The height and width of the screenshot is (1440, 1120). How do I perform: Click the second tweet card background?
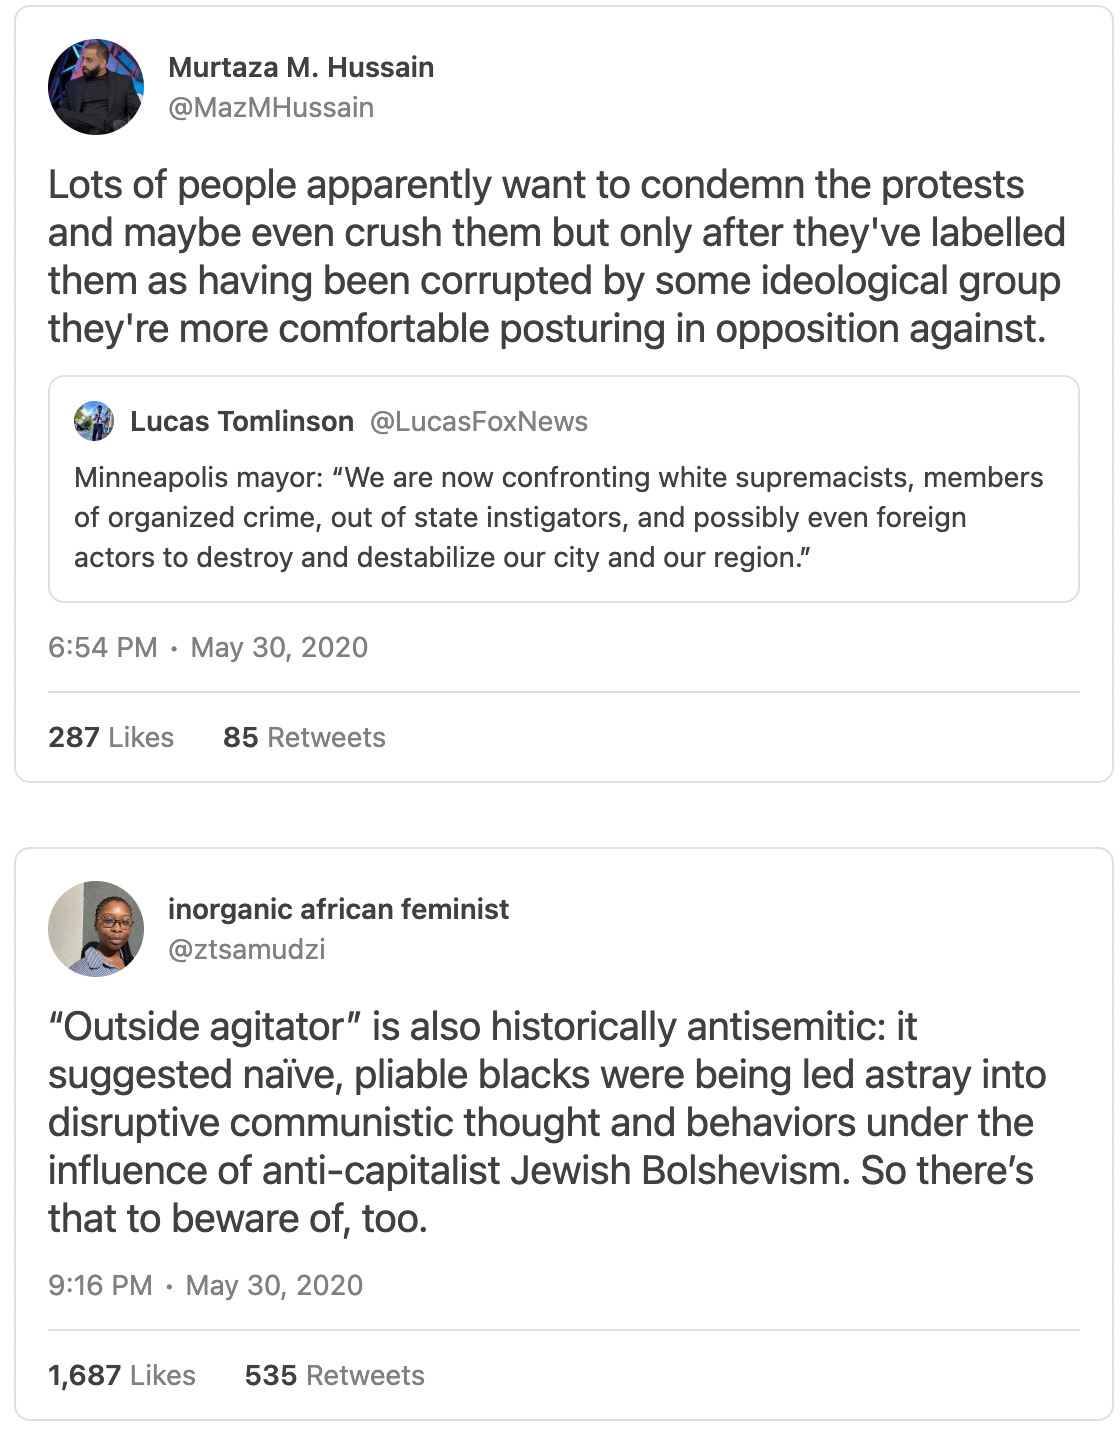(x=564, y=1134)
